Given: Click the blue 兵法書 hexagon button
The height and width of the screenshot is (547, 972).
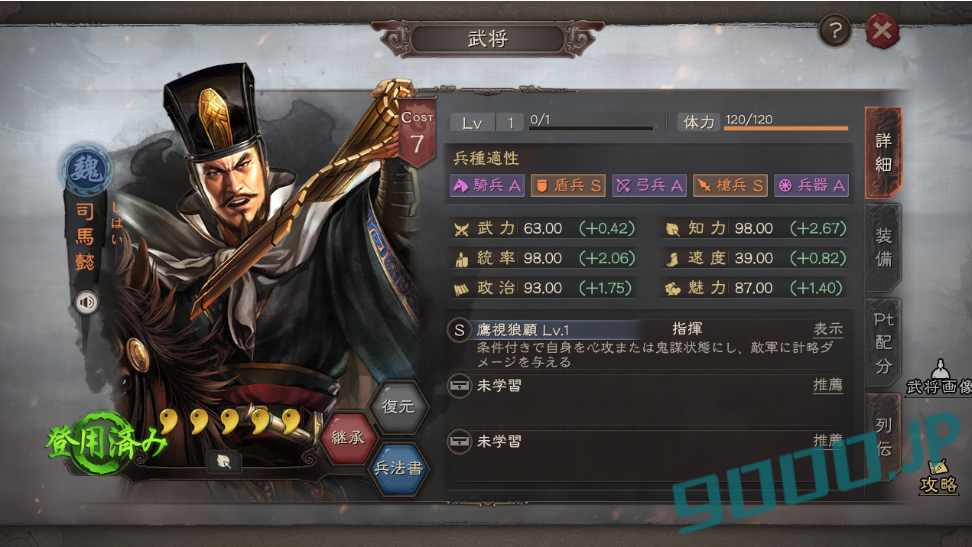Looking at the screenshot, I should [x=398, y=468].
